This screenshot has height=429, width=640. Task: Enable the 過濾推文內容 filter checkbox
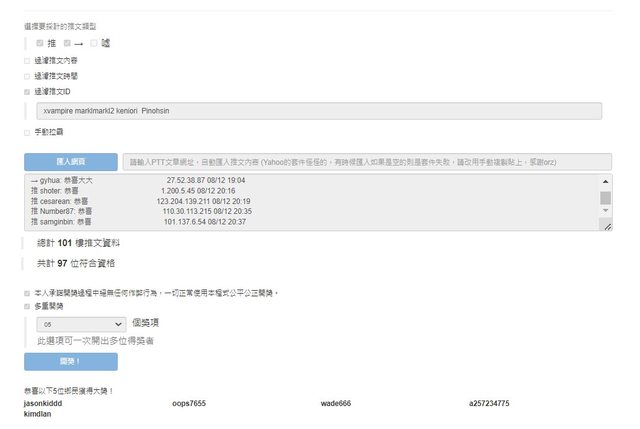27,60
